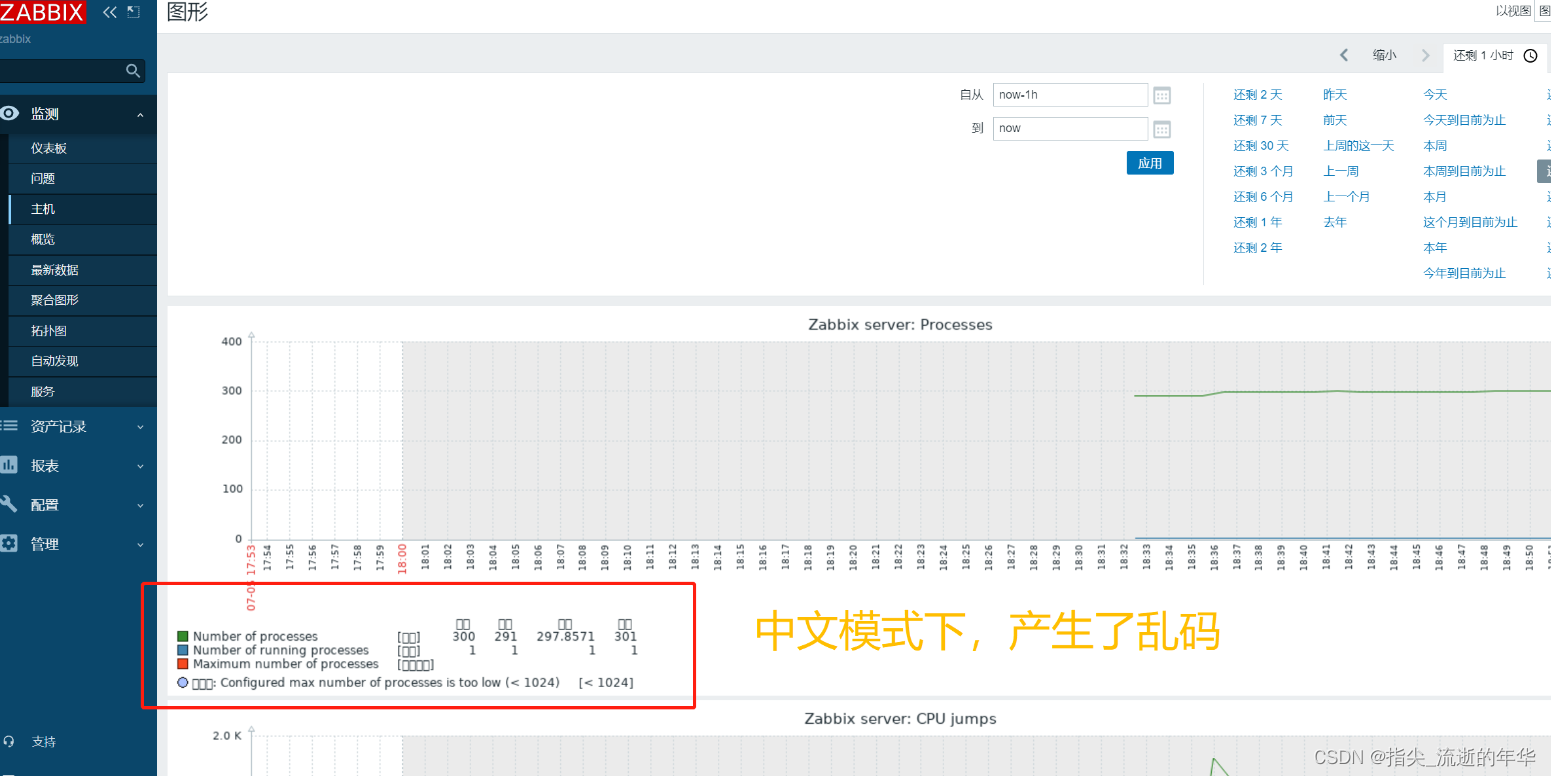The image size is (1551, 776).
Task: Select 上周的这一天 time range
Action: point(1359,146)
